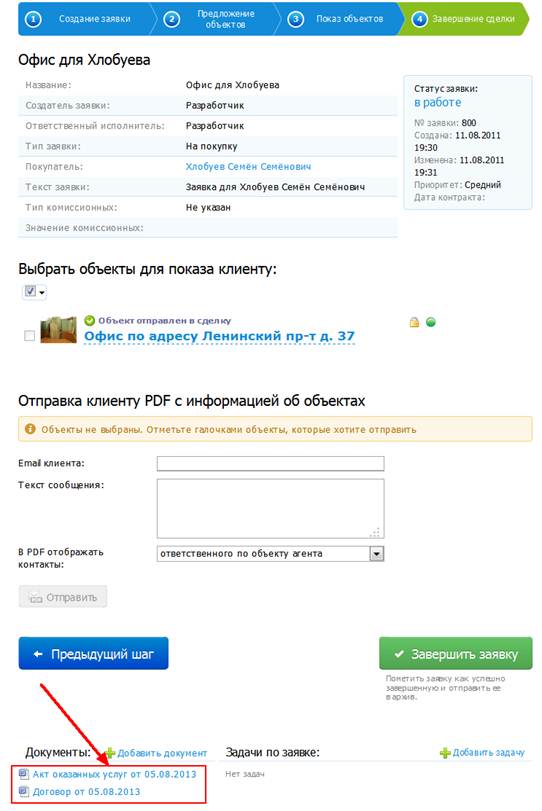Click document icon next to 'Договор от 05.08.2013'

coord(24,791)
